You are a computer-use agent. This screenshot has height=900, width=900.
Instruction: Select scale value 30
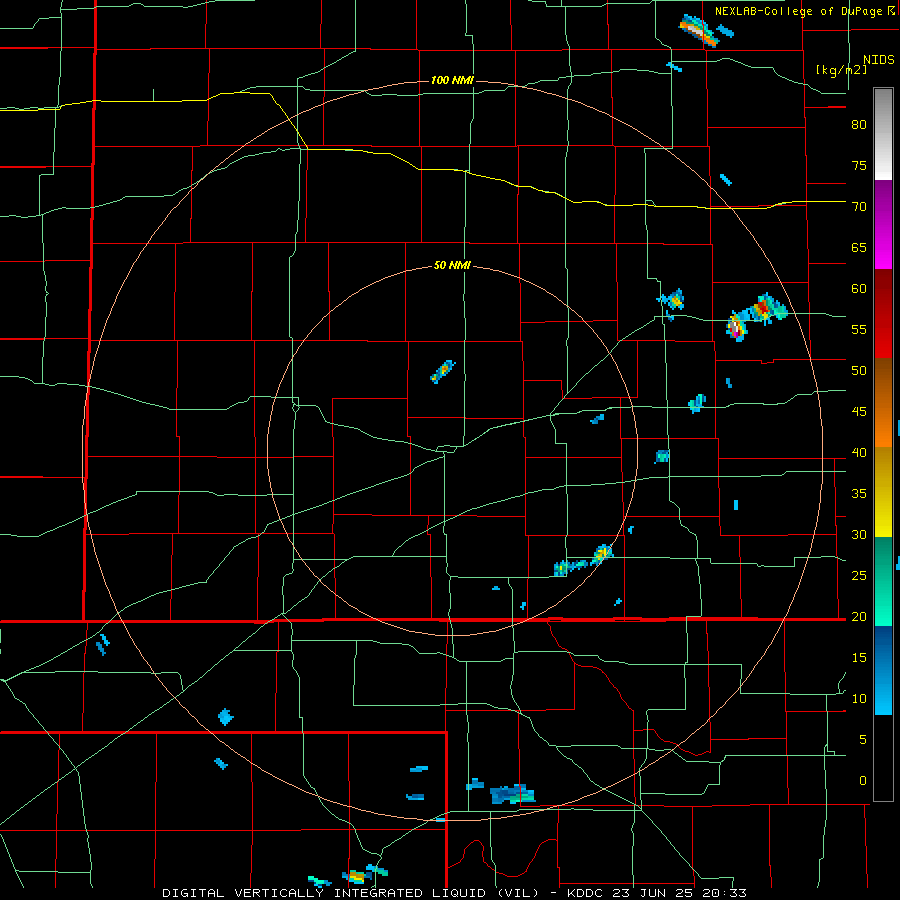pos(859,534)
